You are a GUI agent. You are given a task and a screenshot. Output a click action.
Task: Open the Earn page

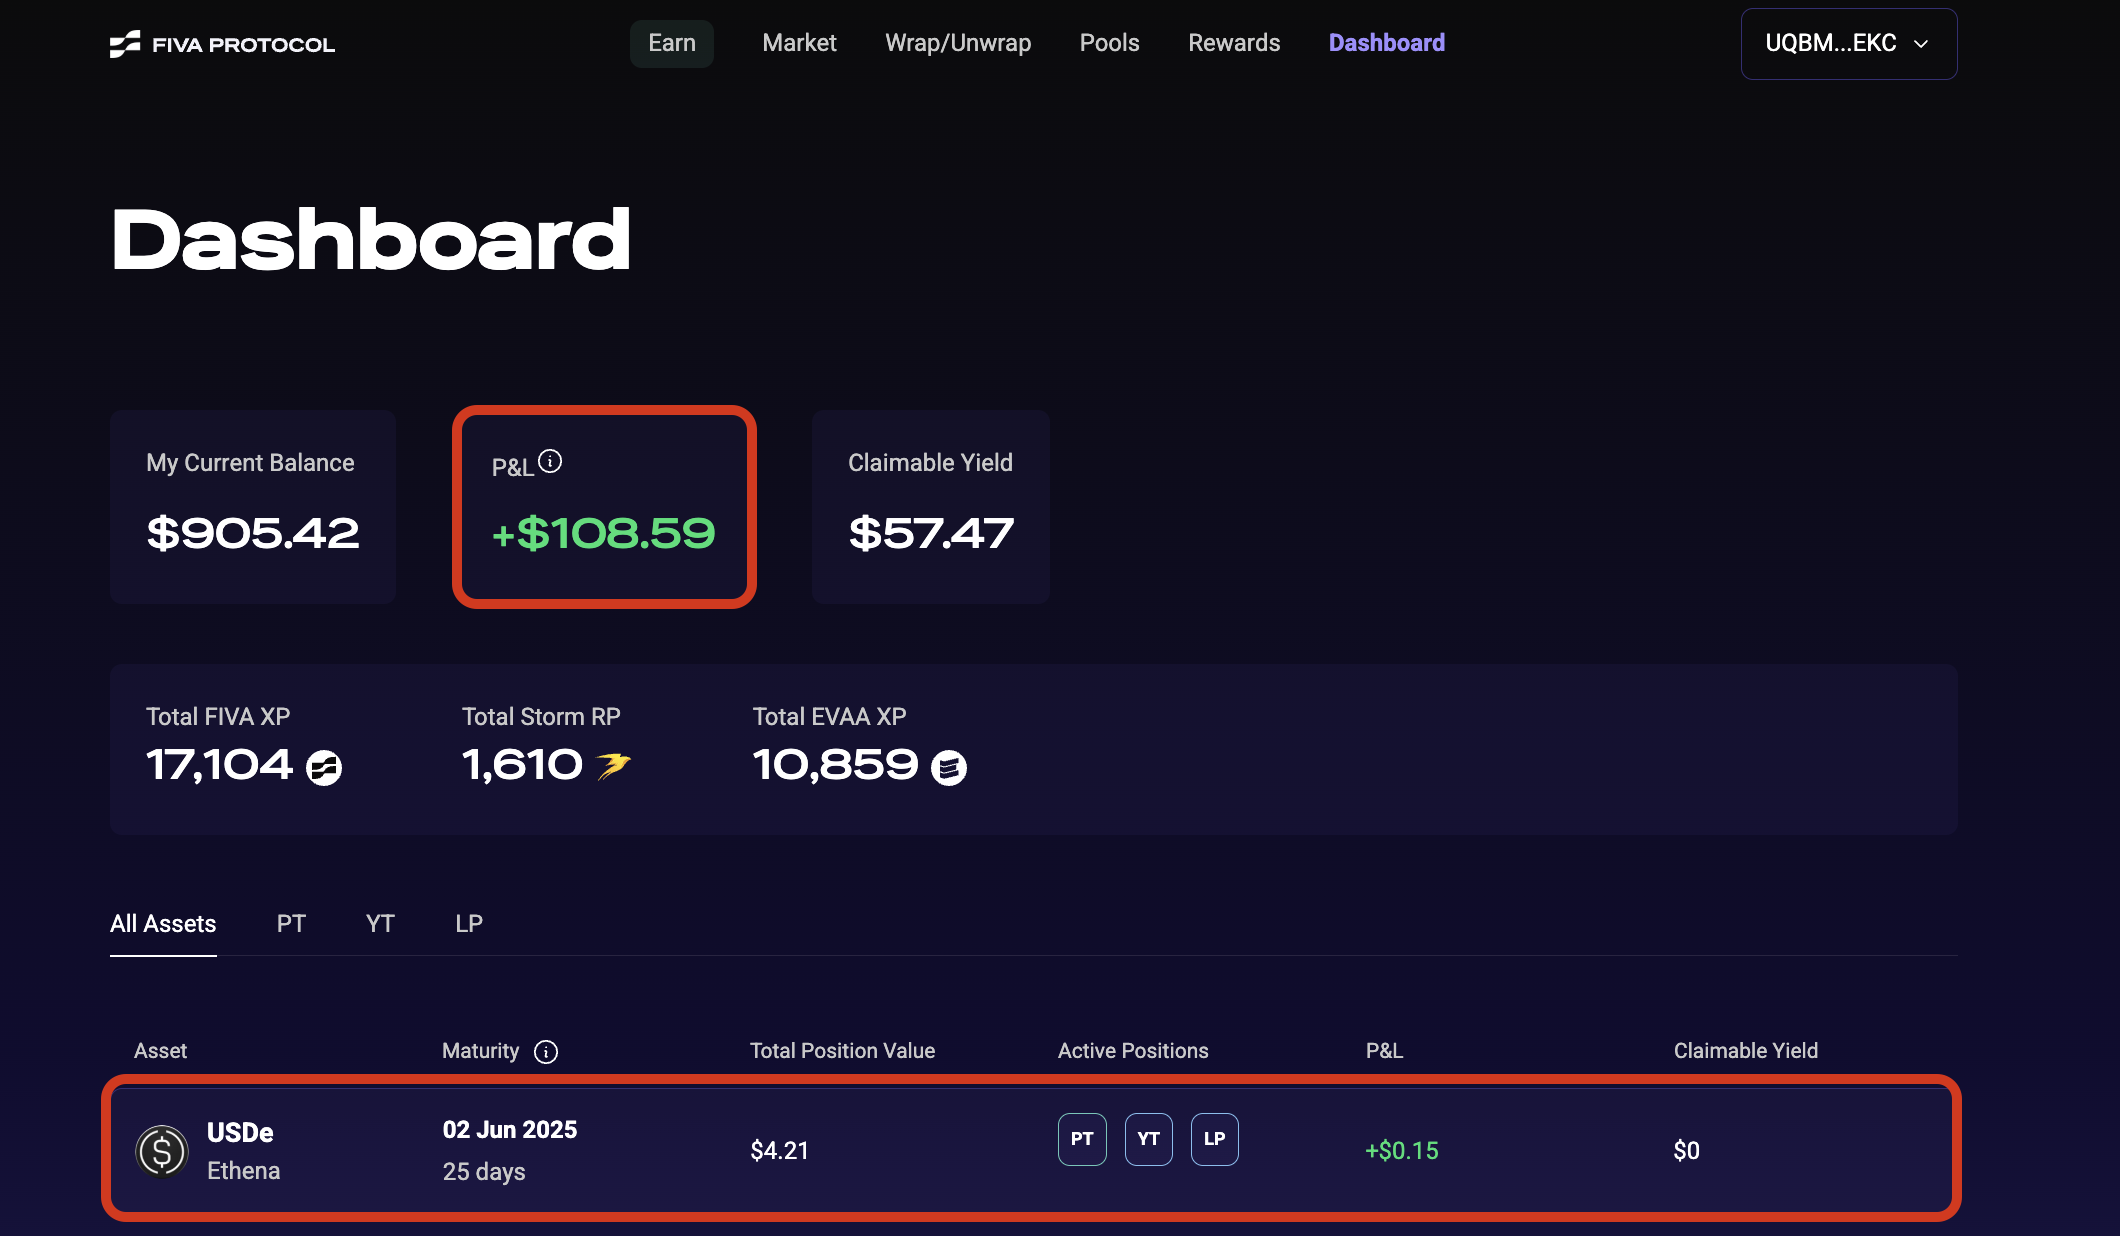(671, 43)
